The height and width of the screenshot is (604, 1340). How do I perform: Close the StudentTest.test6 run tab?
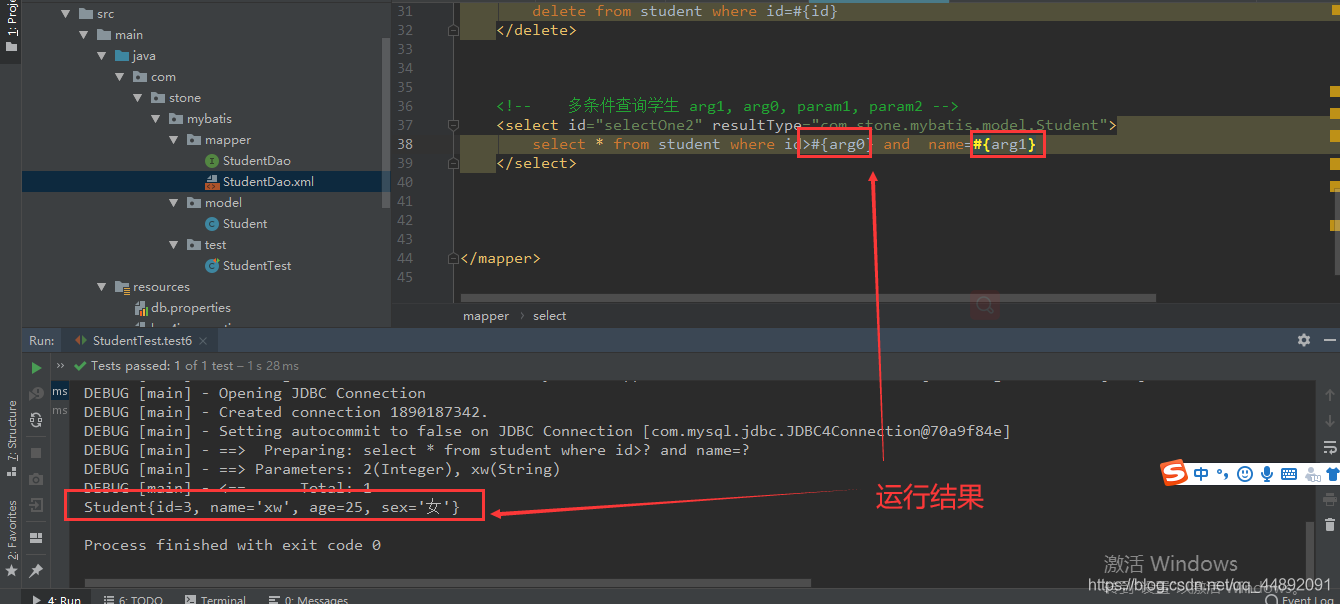click(203, 341)
